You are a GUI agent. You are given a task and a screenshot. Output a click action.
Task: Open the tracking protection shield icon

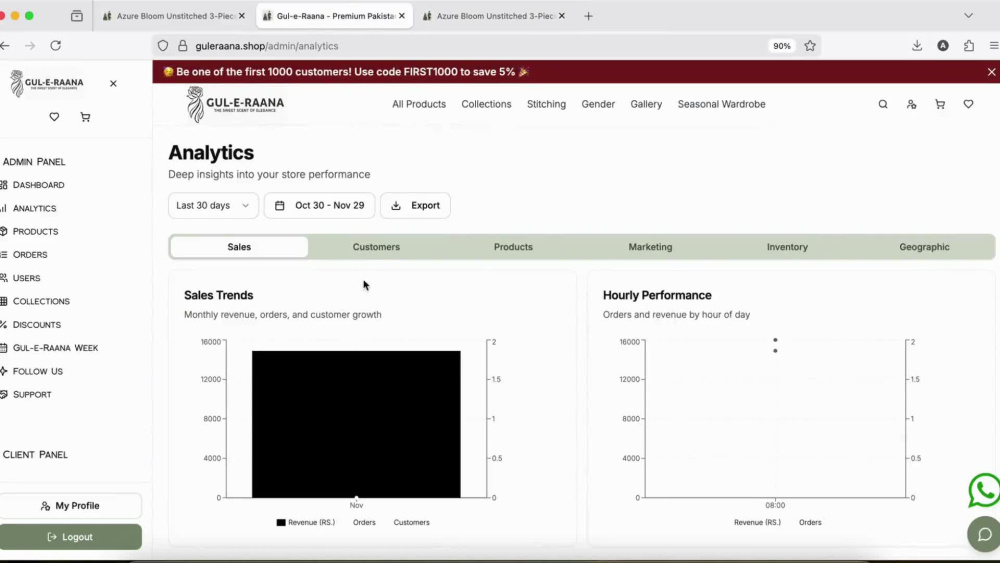(163, 46)
